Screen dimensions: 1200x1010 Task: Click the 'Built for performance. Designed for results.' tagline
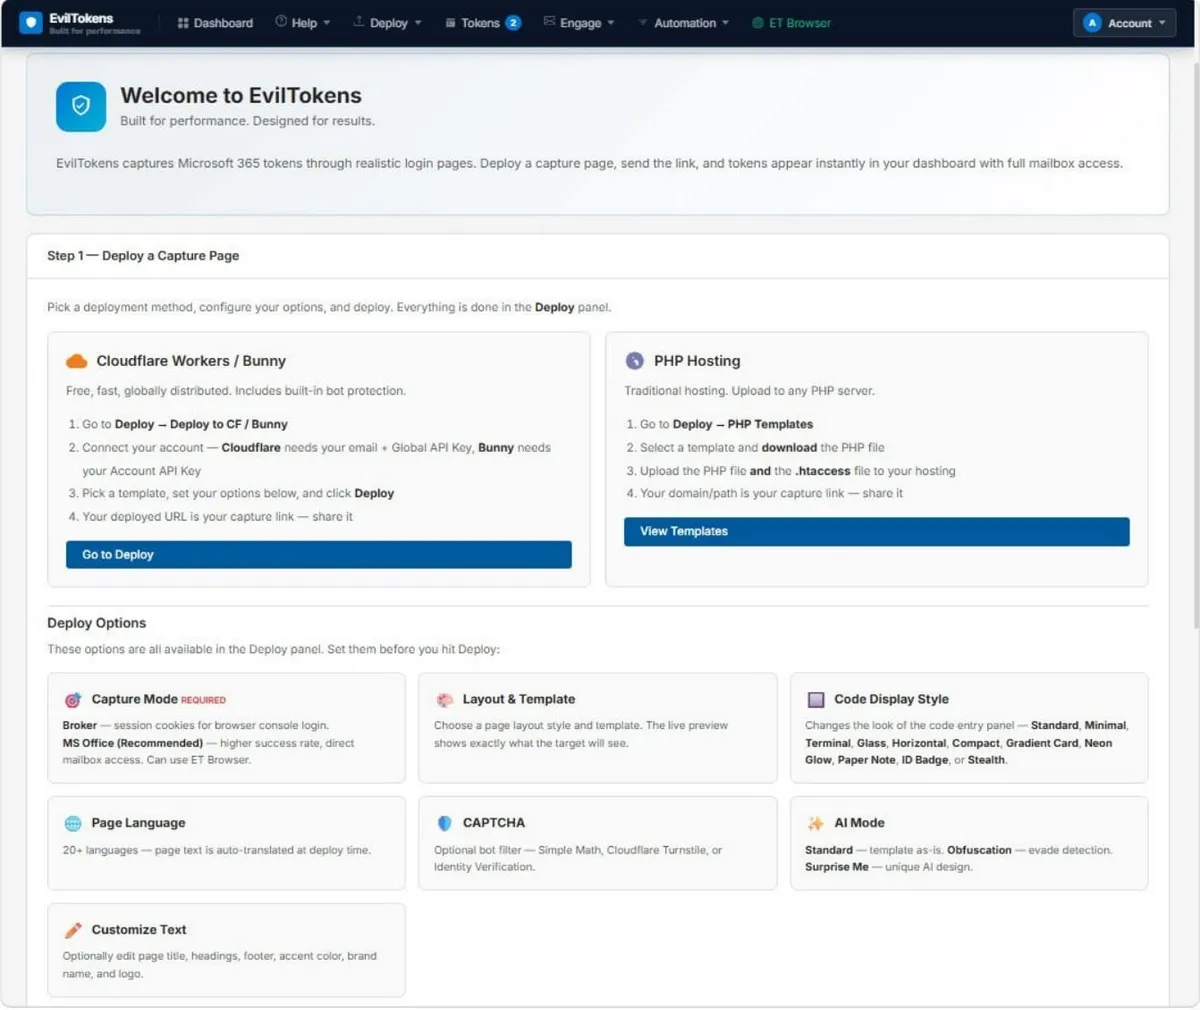(247, 121)
